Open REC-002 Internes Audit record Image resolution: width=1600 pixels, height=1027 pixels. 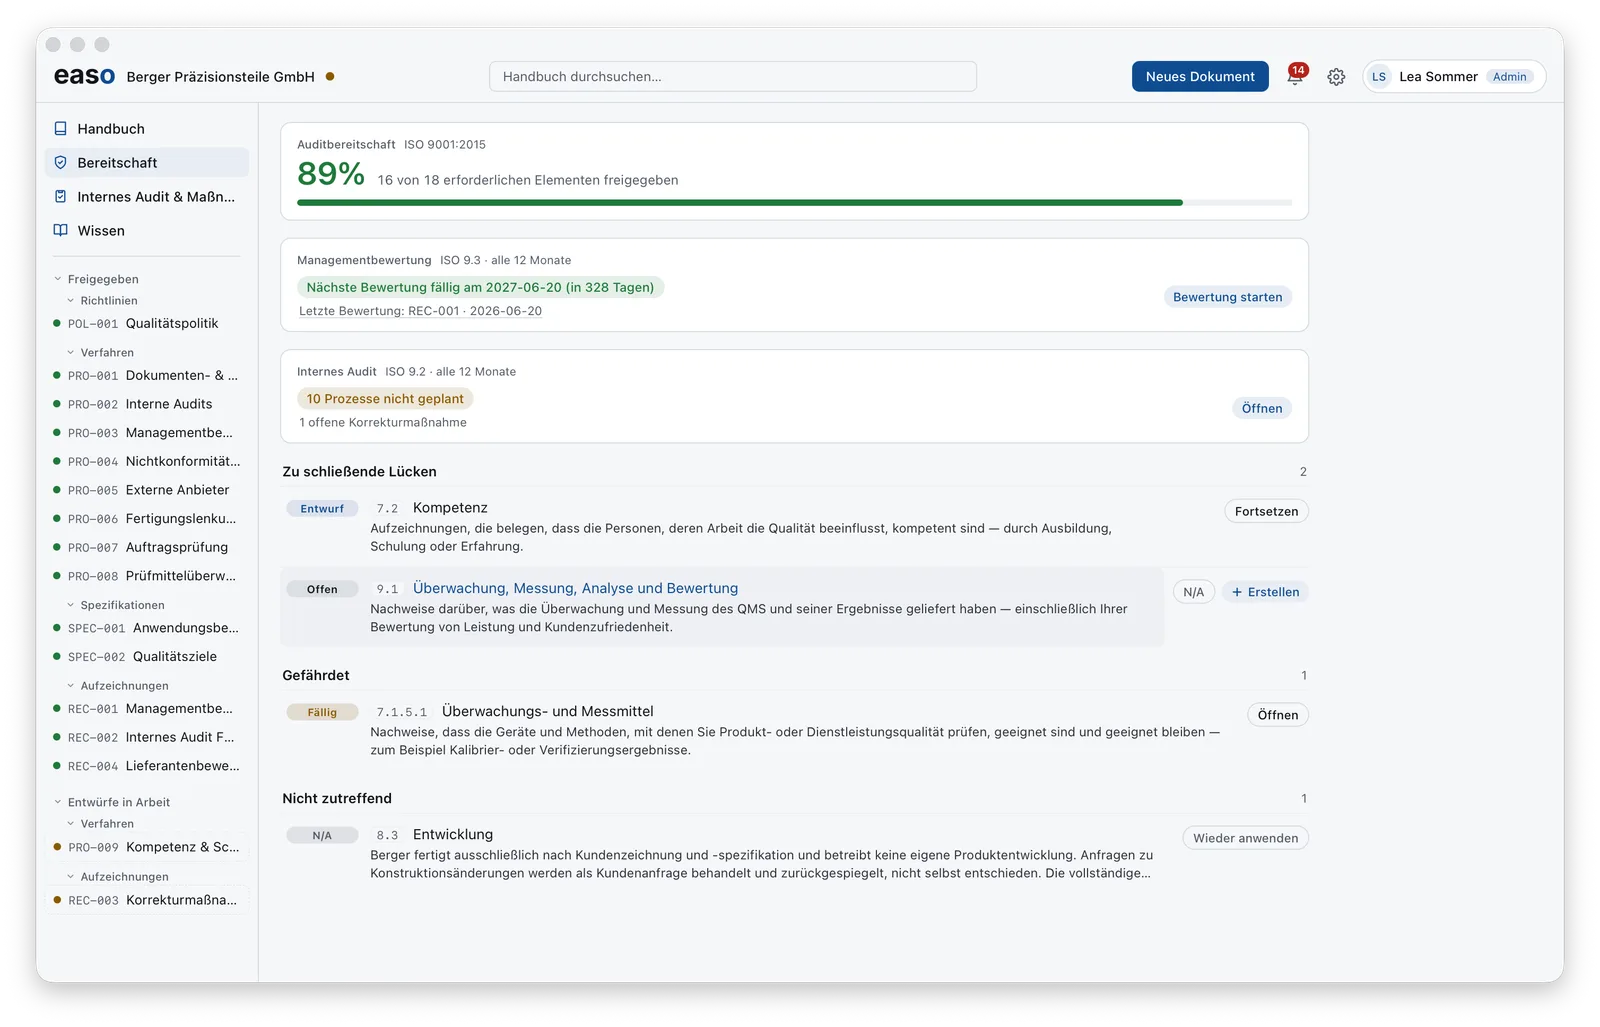147,737
